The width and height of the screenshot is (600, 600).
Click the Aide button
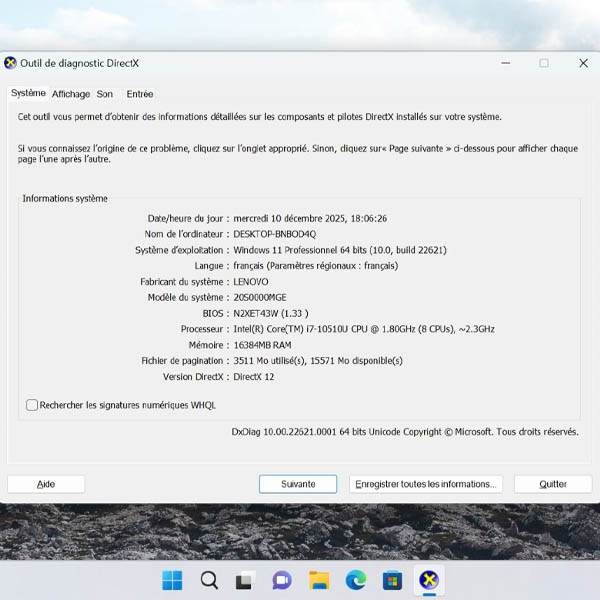pyautogui.click(x=46, y=484)
